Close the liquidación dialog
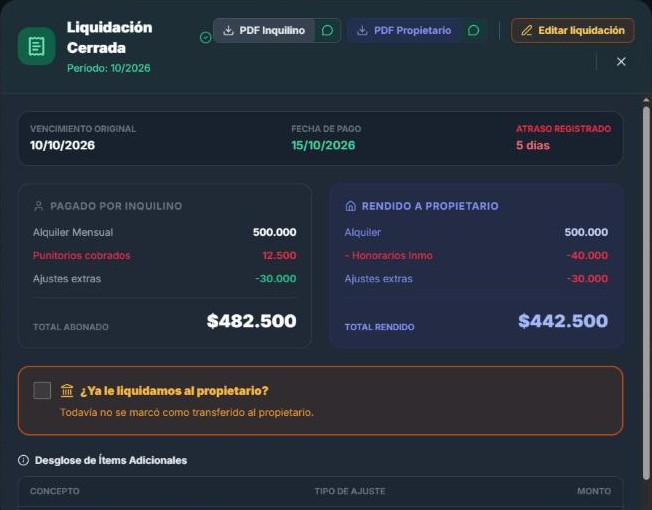652x510 pixels. click(621, 62)
